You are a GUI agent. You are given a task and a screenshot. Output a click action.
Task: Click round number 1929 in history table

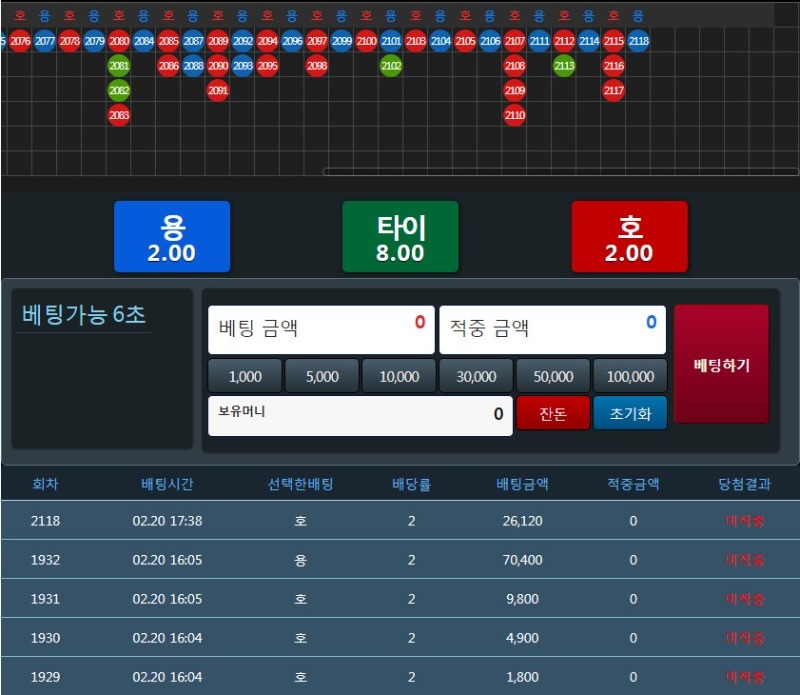click(45, 677)
